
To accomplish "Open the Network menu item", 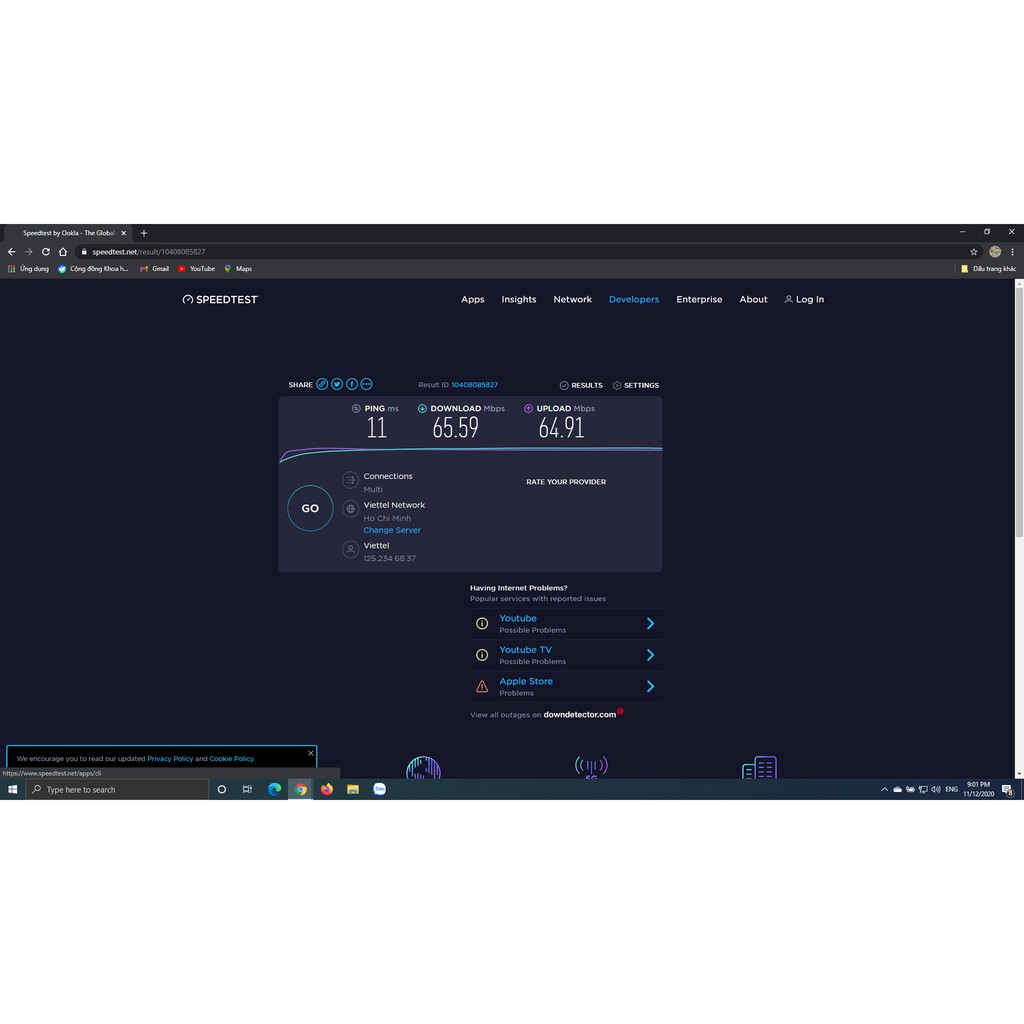I will [572, 299].
